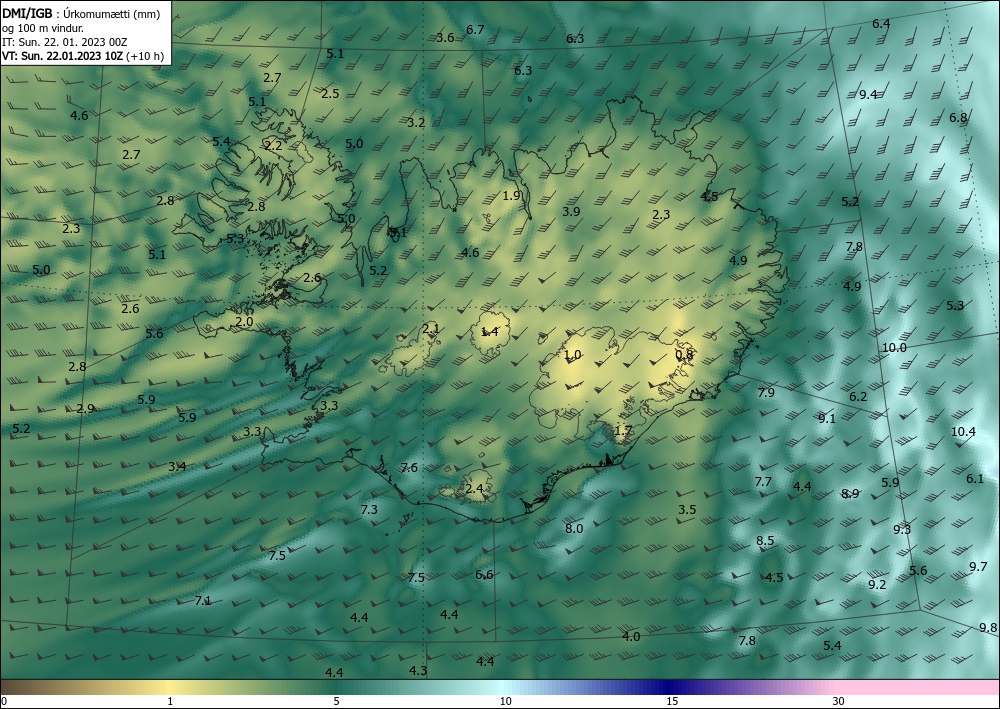
Task: Click the subtitle "og 100 m vindur."
Action: pyautogui.click(x=43, y=28)
